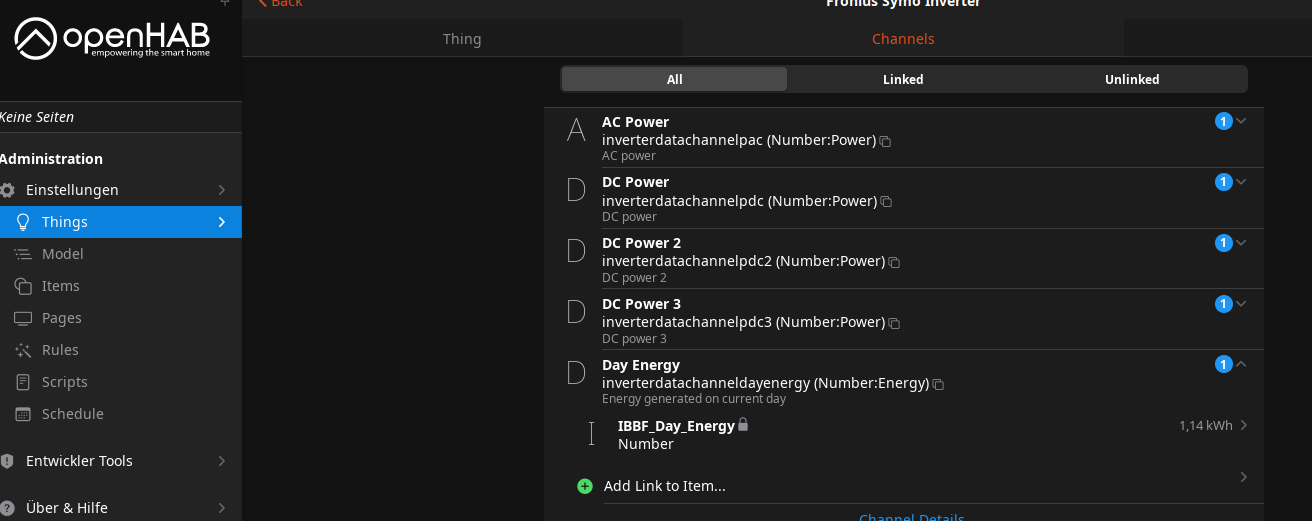This screenshot has height=521, width=1312.
Task: Open Rules in the administration sidebar
Action: 60,350
